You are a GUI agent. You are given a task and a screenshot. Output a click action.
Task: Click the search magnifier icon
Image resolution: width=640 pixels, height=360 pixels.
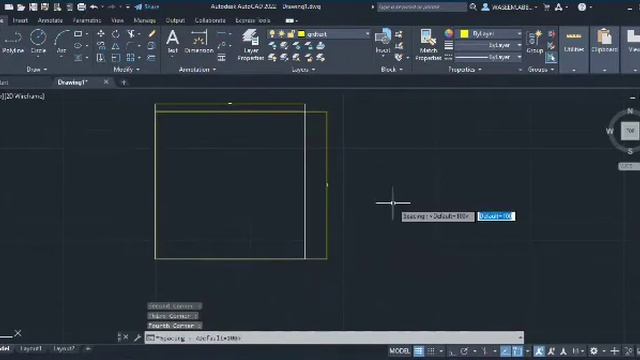coord(473,7)
